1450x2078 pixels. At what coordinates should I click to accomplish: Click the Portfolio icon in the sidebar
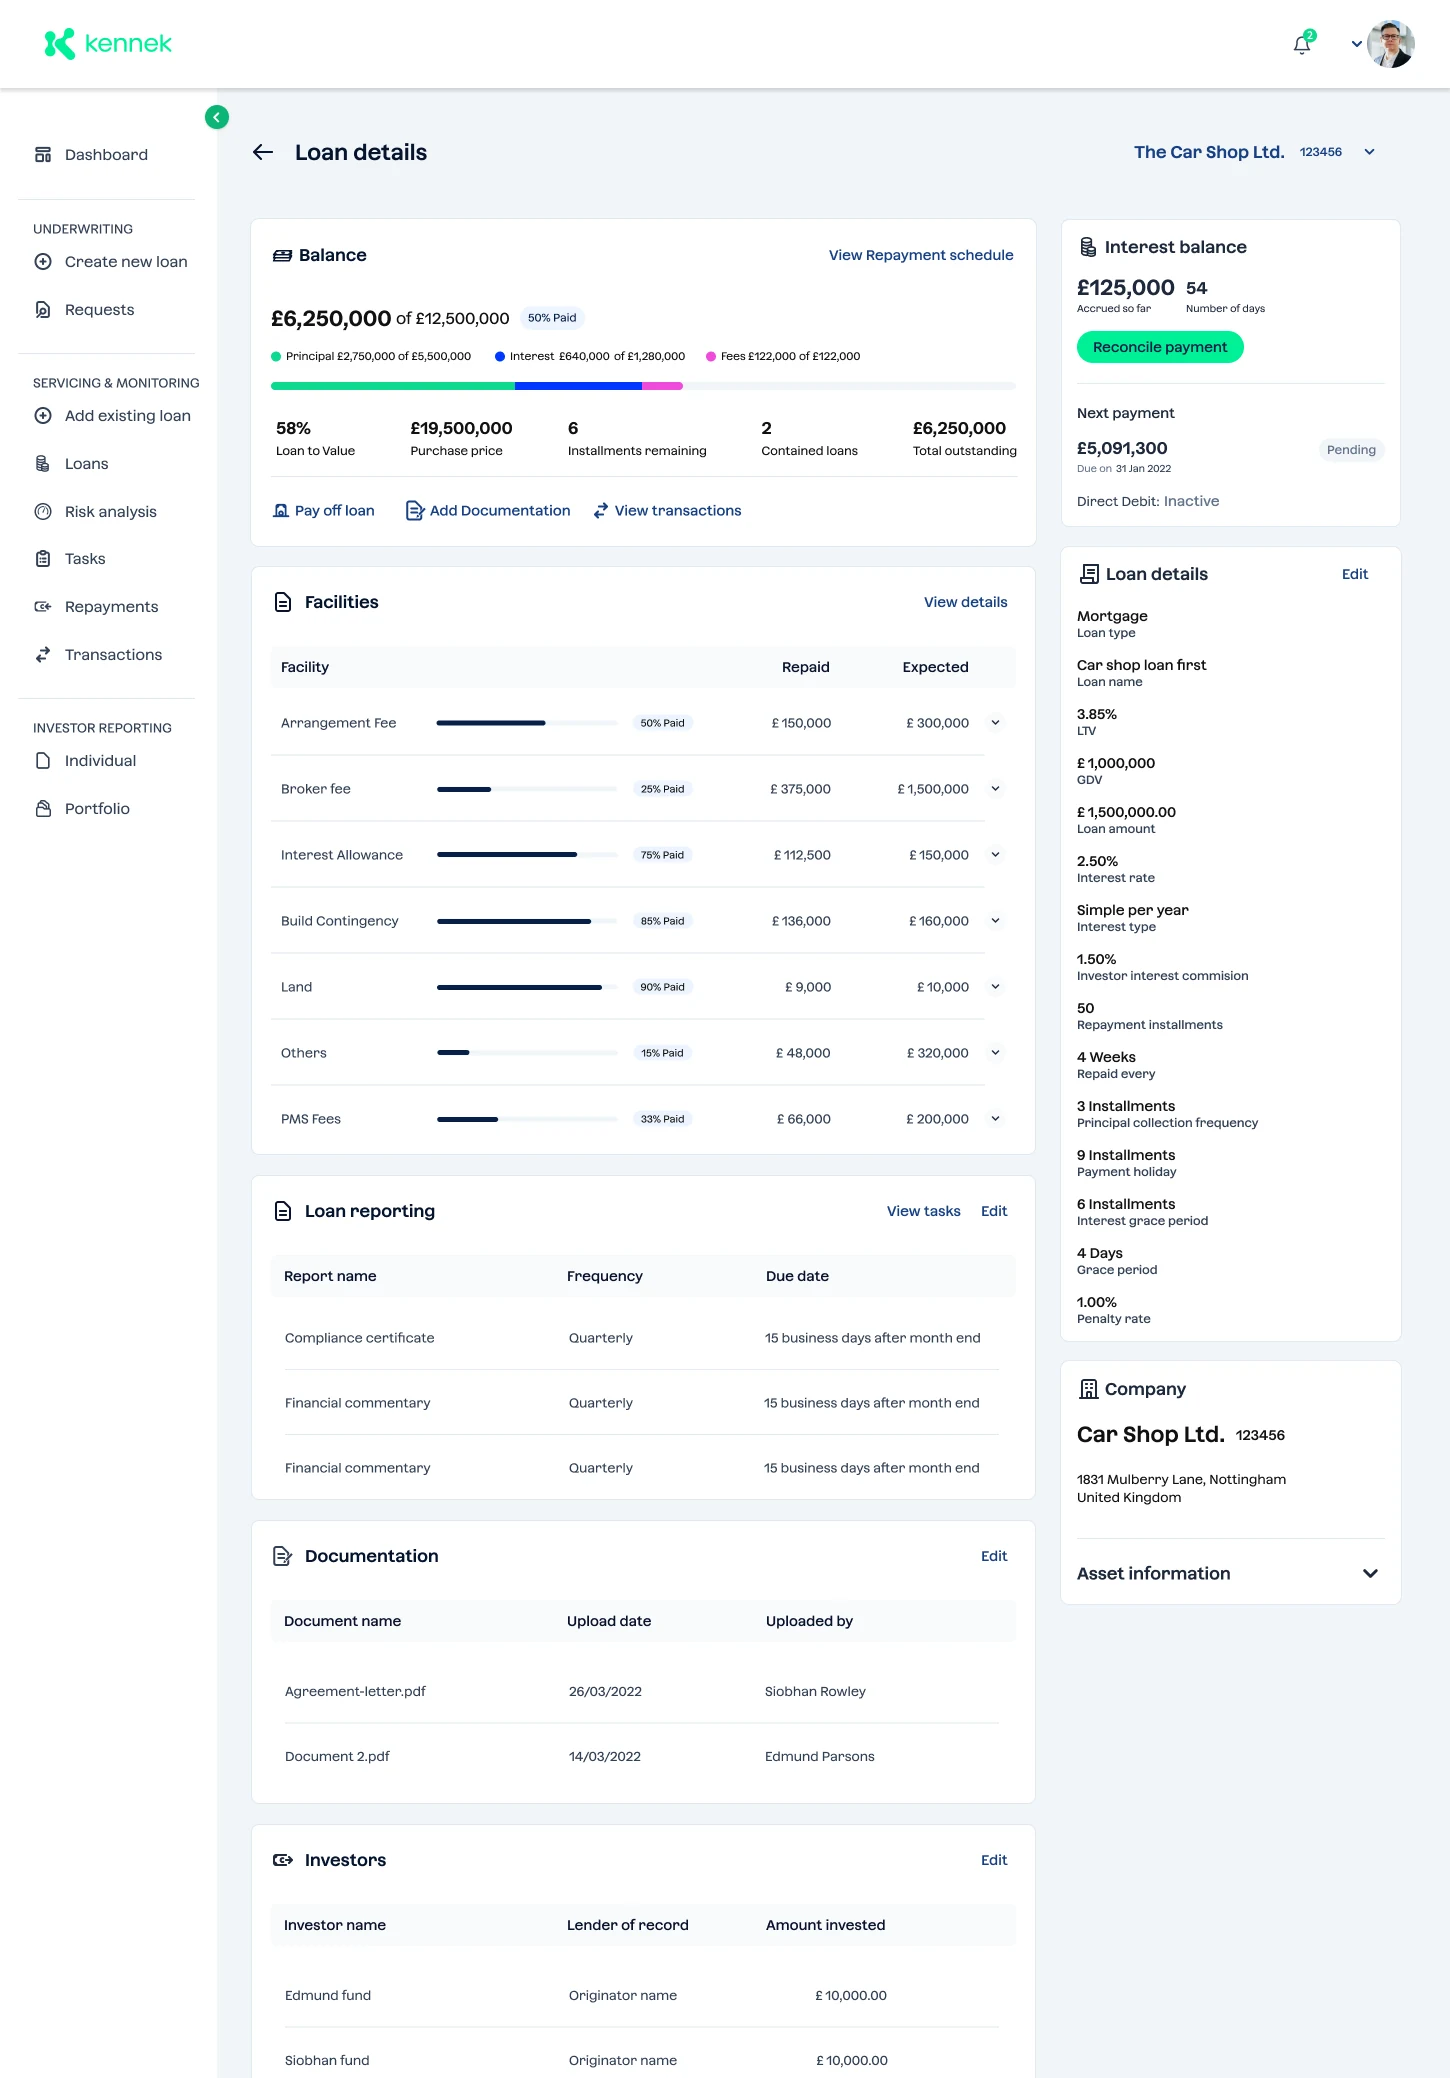[43, 809]
